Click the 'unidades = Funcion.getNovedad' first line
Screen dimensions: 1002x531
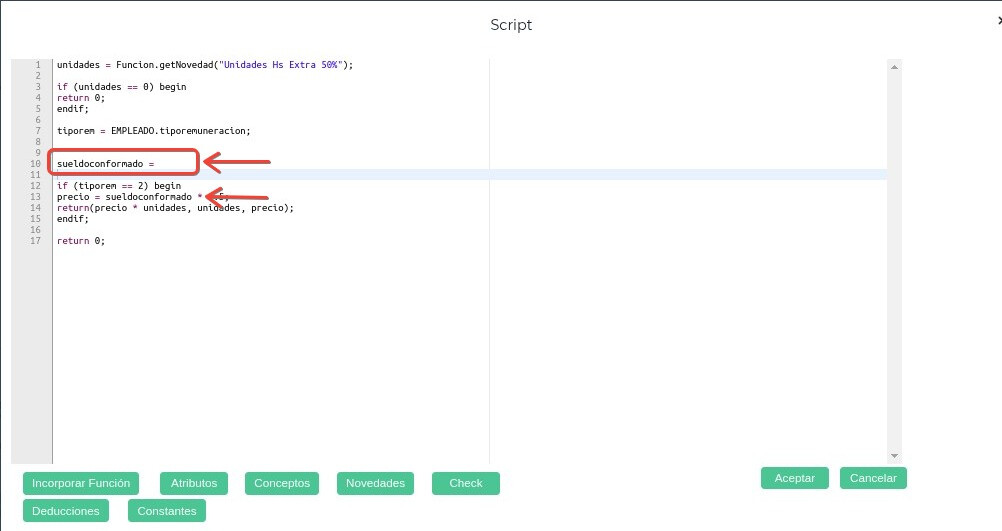coord(205,65)
